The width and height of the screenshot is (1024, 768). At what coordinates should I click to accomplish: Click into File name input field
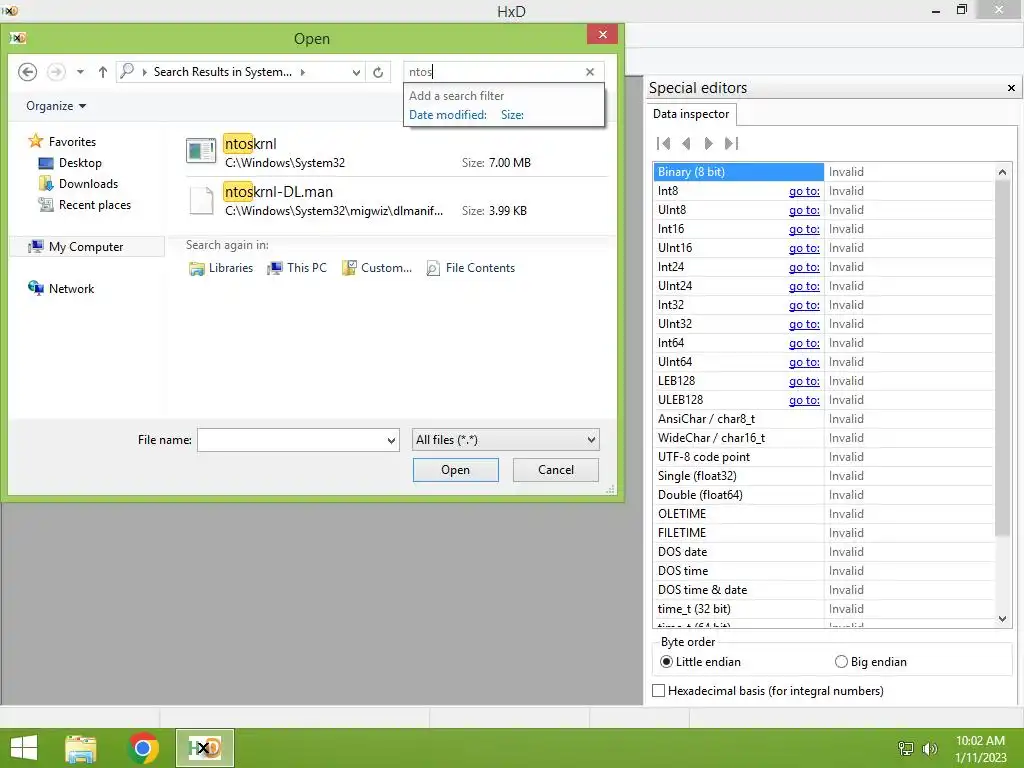(x=291, y=440)
